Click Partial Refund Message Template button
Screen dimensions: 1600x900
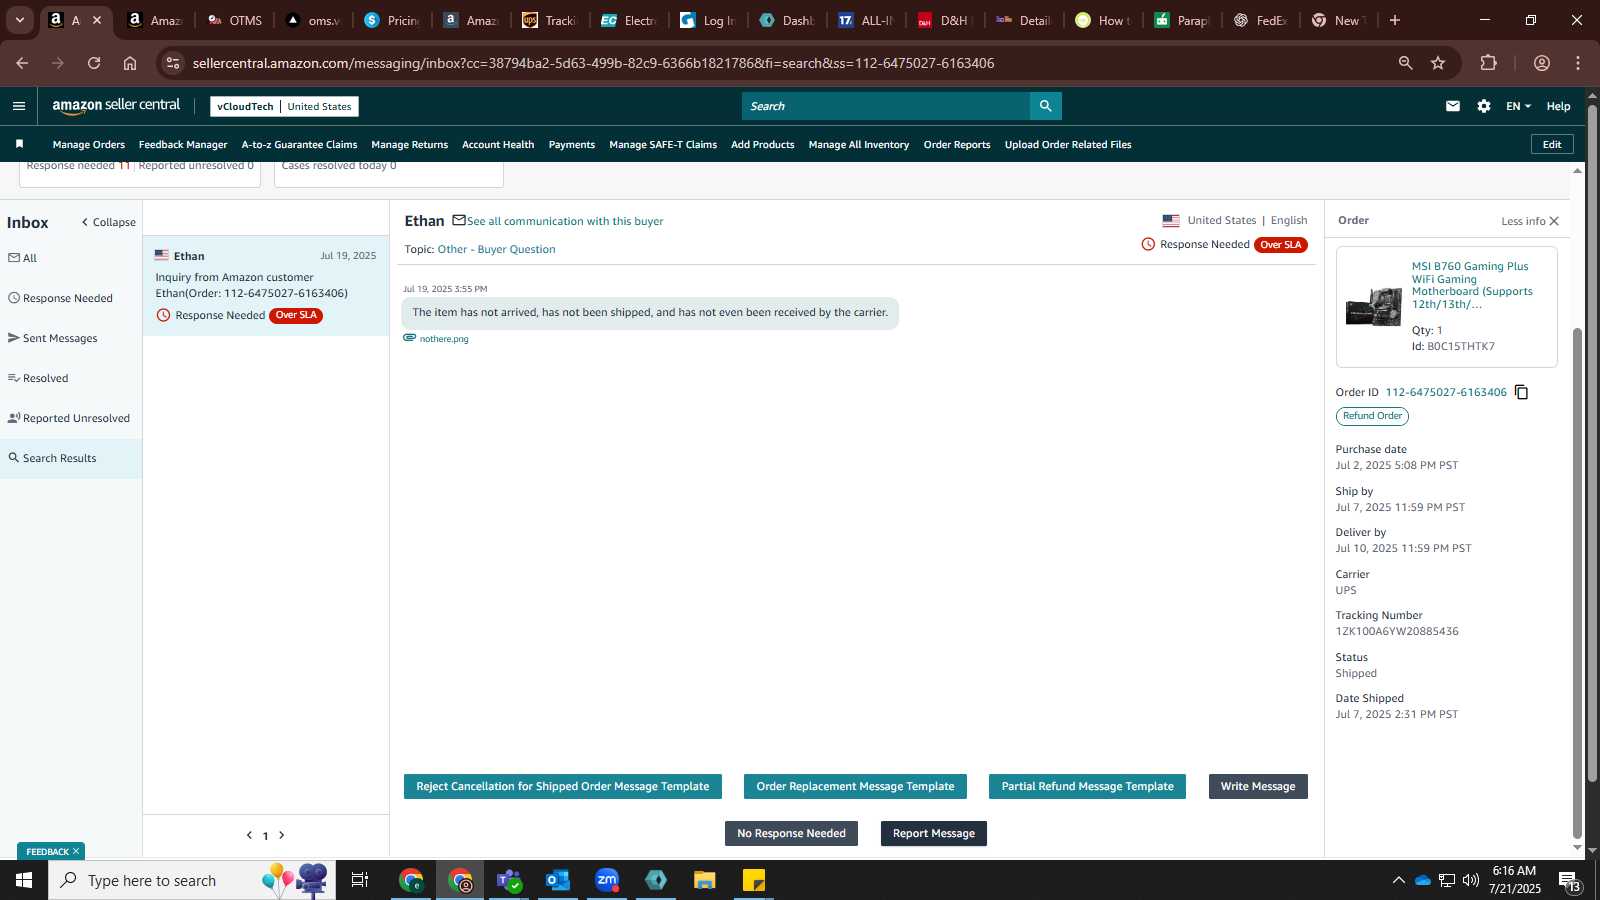pos(1088,787)
